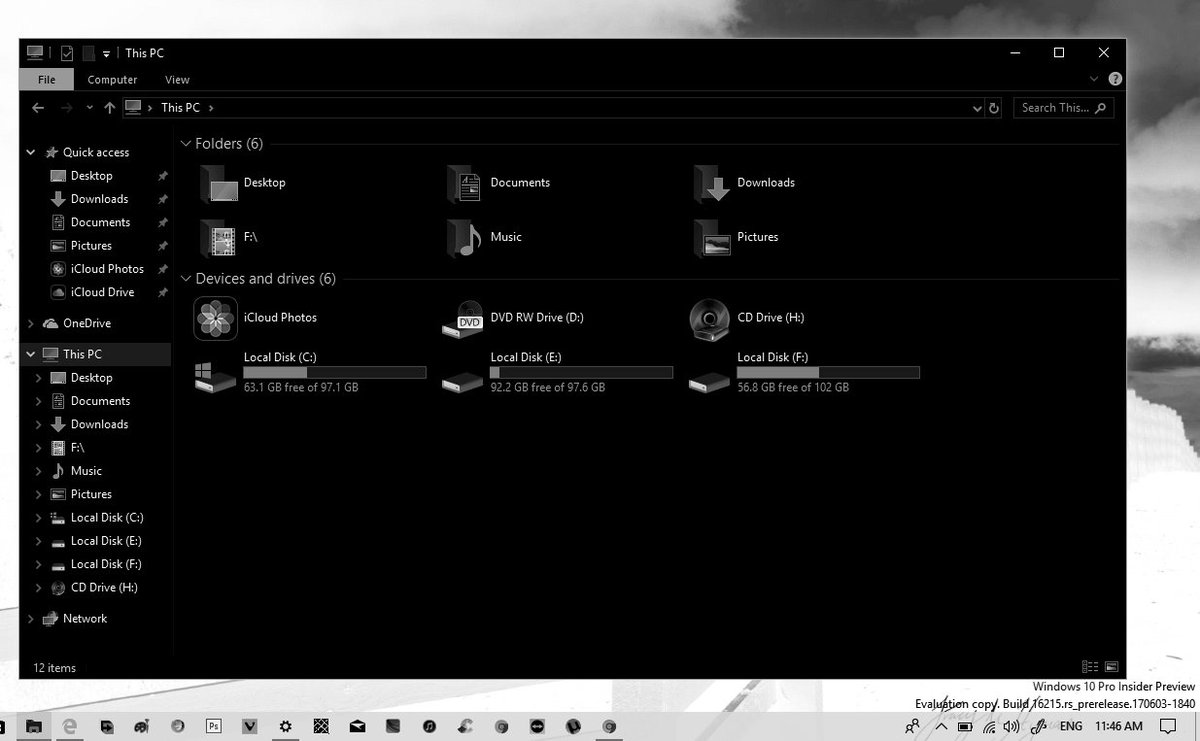The height and width of the screenshot is (741, 1200).
Task: Expand the Network tree node
Action: coord(31,619)
